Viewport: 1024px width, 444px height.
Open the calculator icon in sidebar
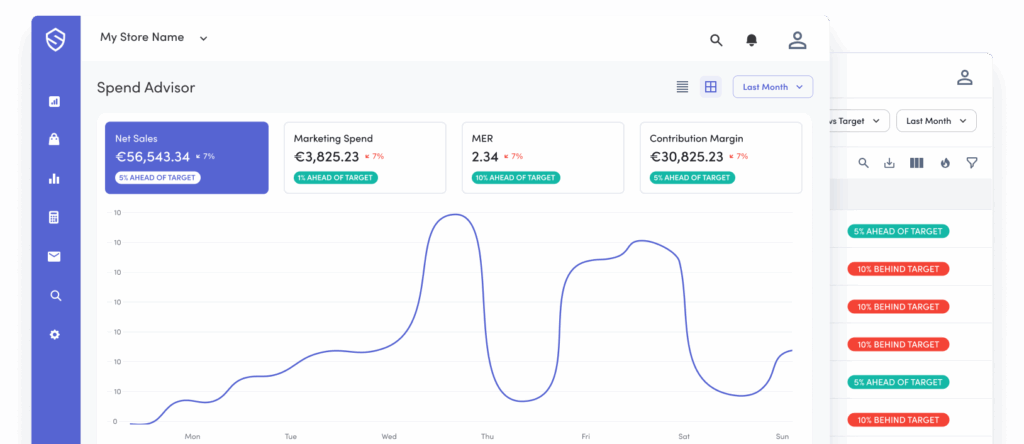pyautogui.click(x=55, y=217)
